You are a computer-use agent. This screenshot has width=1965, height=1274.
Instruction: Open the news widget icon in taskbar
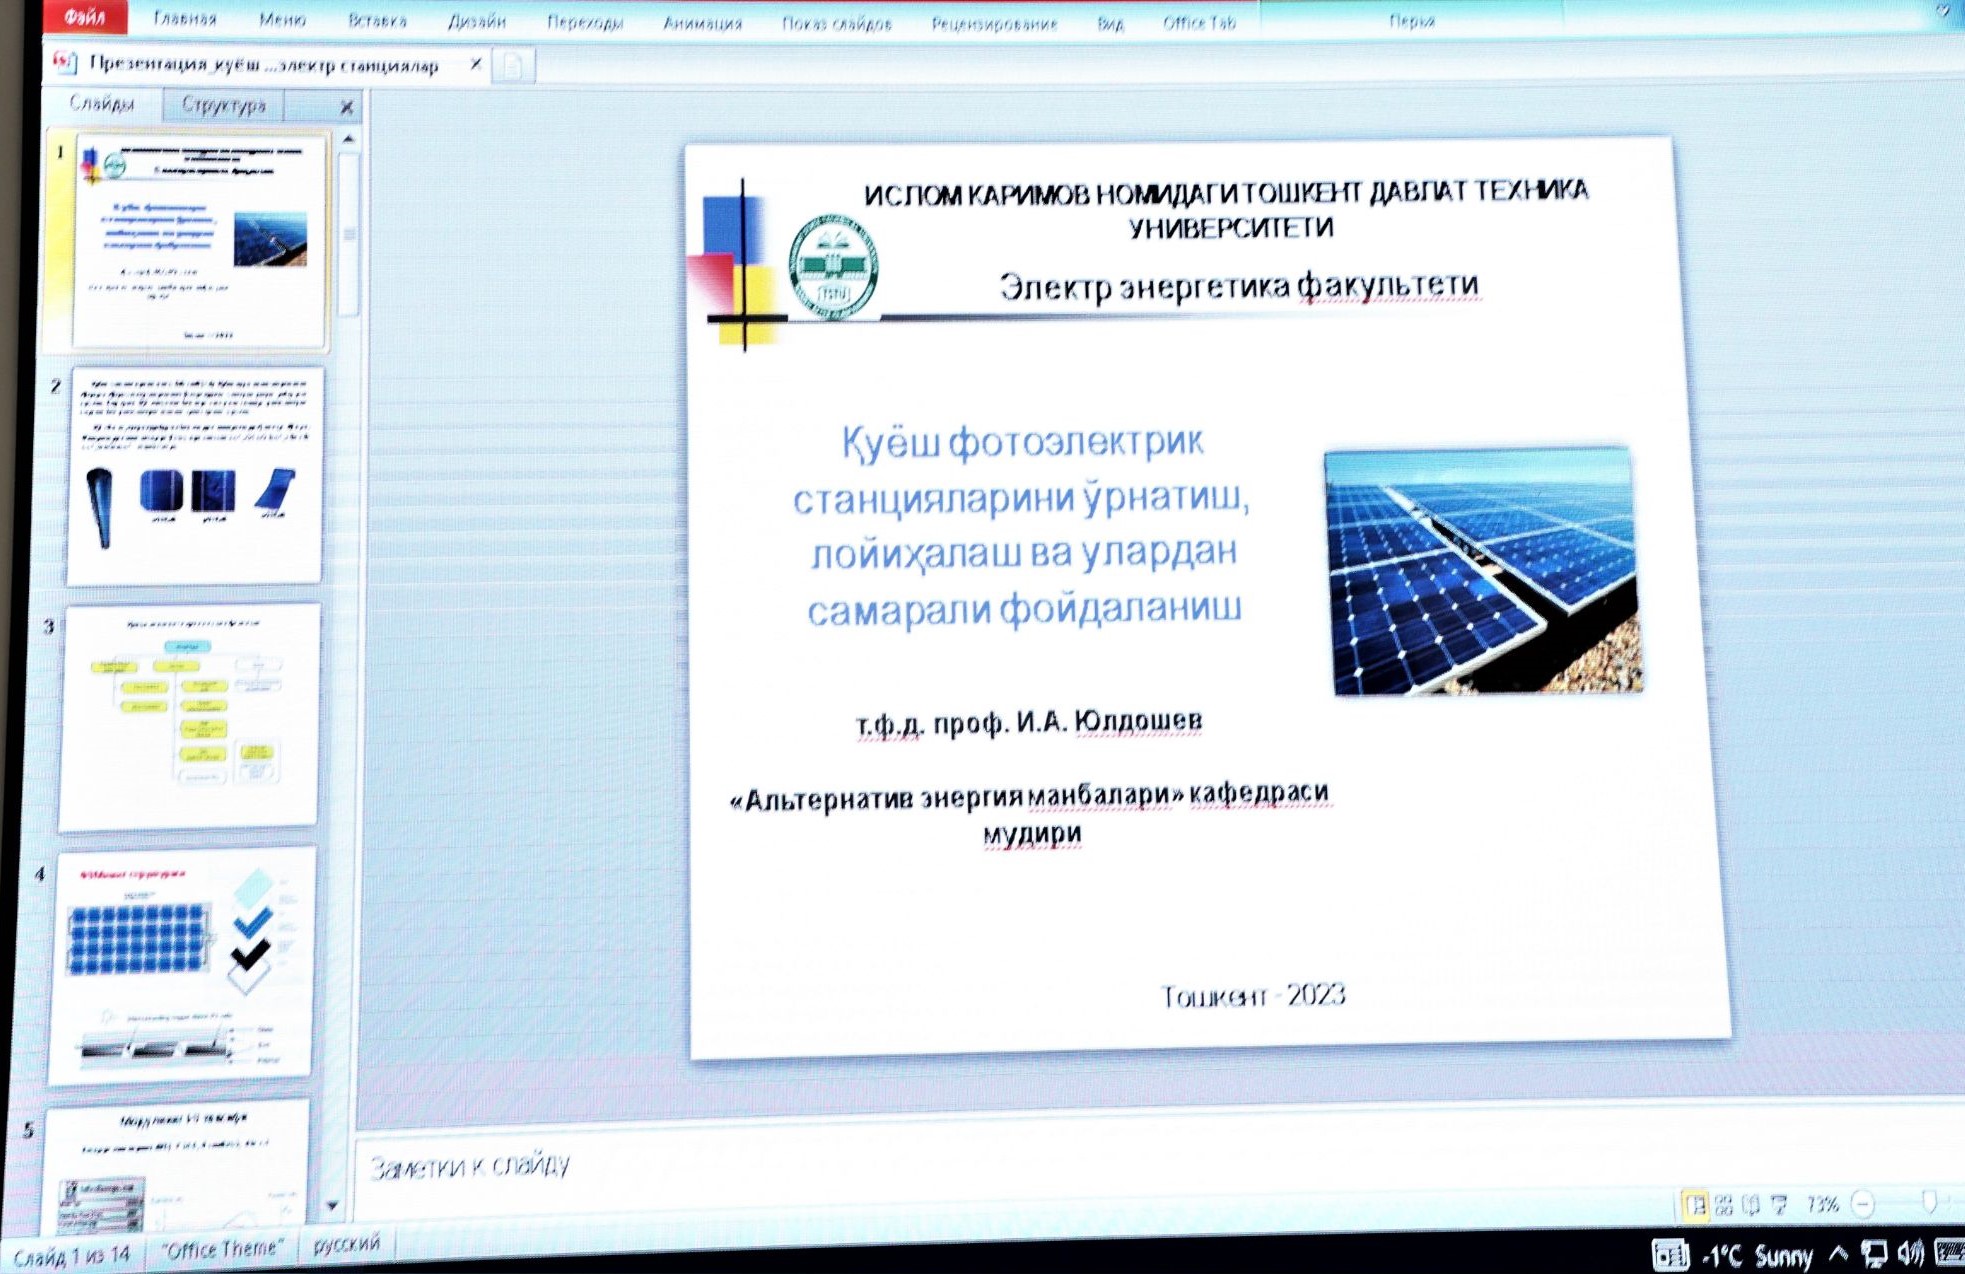pyautogui.click(x=1670, y=1255)
